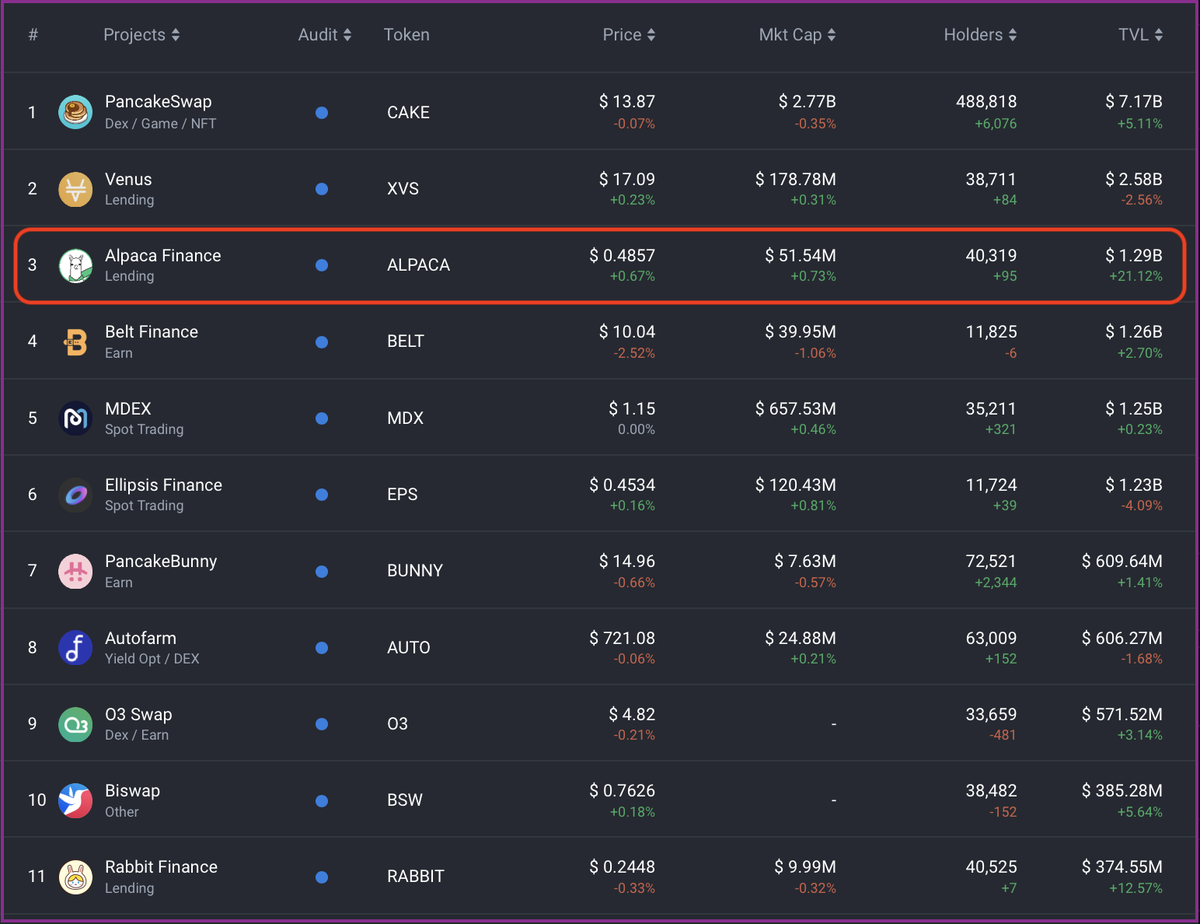
Task: Open the Biswap project link
Action: pyautogui.click(x=132, y=791)
